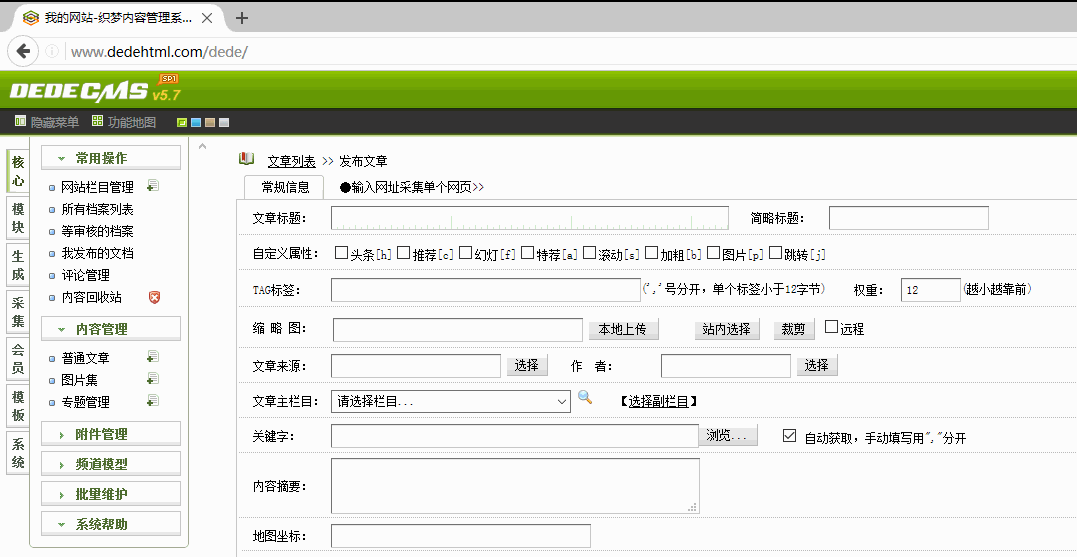The image size is (1077, 557).
Task: Open 评论管理 in the sidebar
Action: pos(85,275)
